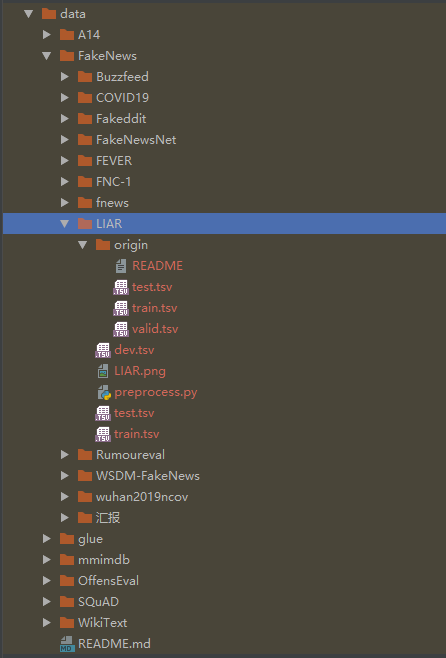Viewport: 446px width, 658px height.
Task: Click the dev.tsv TSV file icon
Action: coord(103,350)
